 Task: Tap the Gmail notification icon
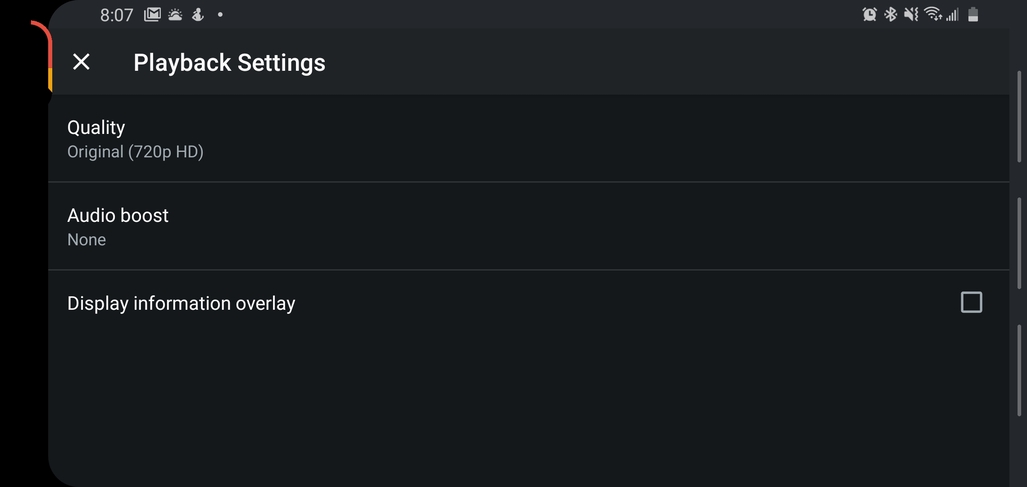coord(152,15)
